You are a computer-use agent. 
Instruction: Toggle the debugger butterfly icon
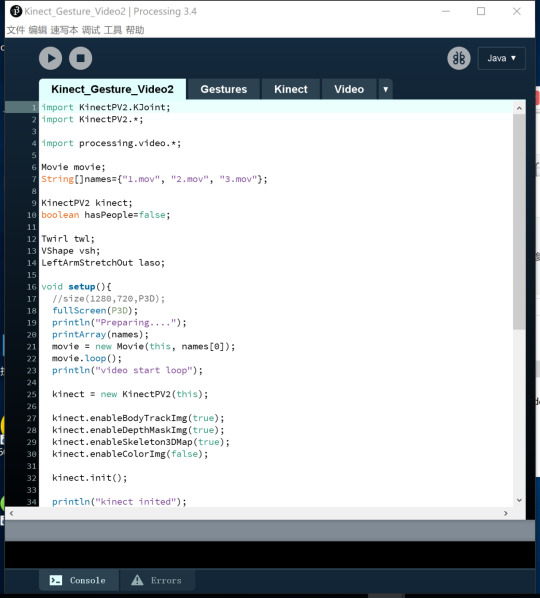459,58
